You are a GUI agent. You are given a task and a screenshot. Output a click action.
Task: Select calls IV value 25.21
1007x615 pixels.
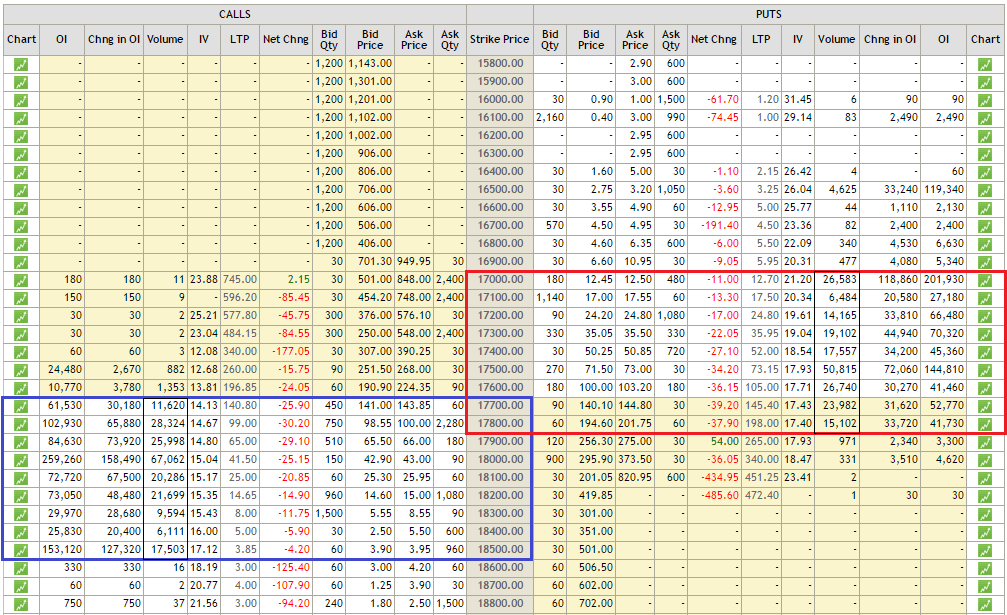pos(204,315)
